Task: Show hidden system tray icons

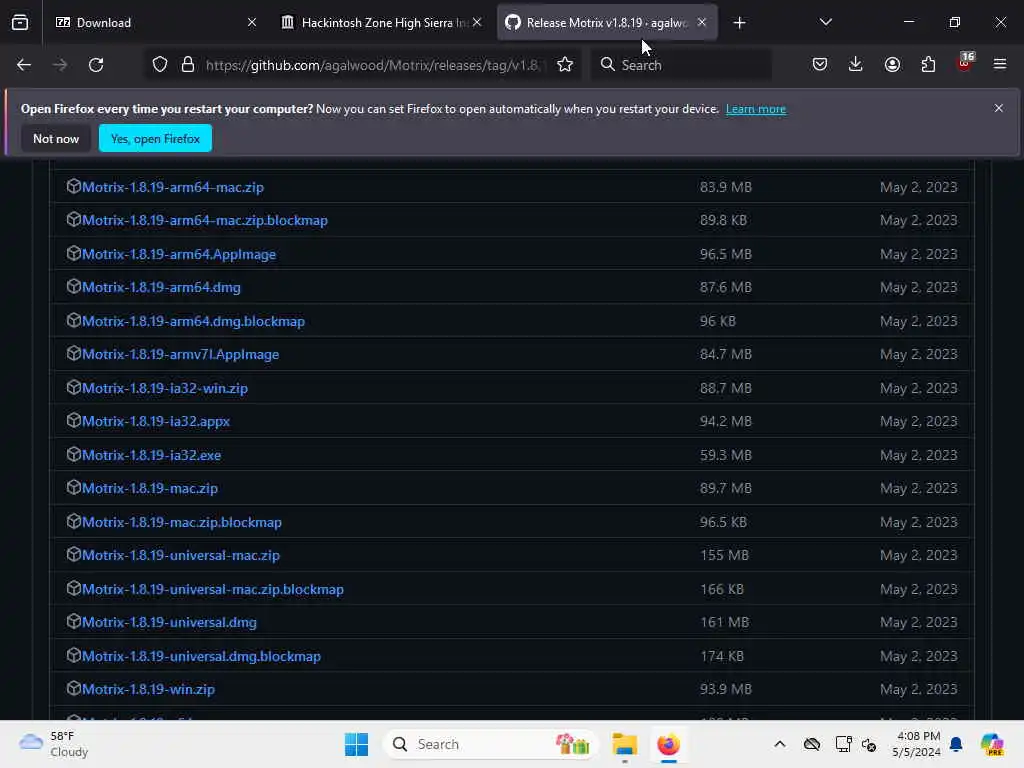Action: [x=780, y=744]
